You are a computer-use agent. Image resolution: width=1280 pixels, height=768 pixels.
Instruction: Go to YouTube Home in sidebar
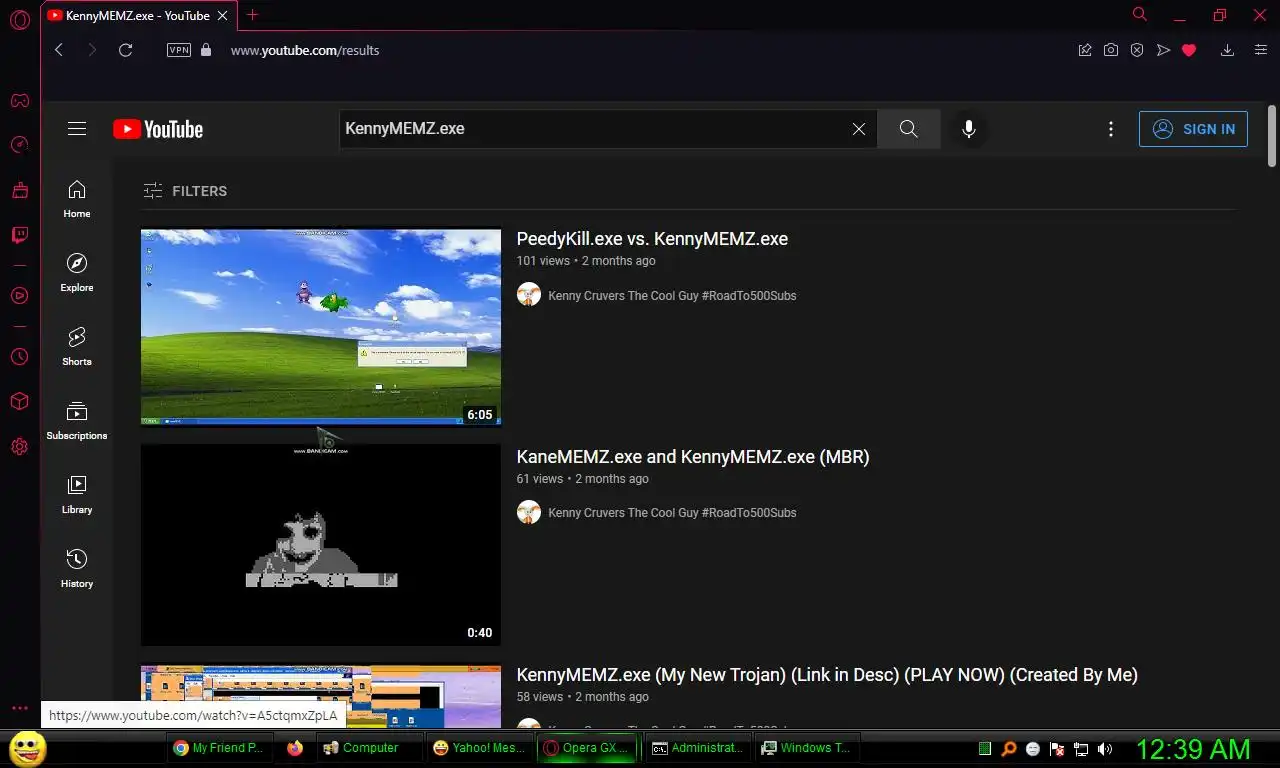point(77,199)
